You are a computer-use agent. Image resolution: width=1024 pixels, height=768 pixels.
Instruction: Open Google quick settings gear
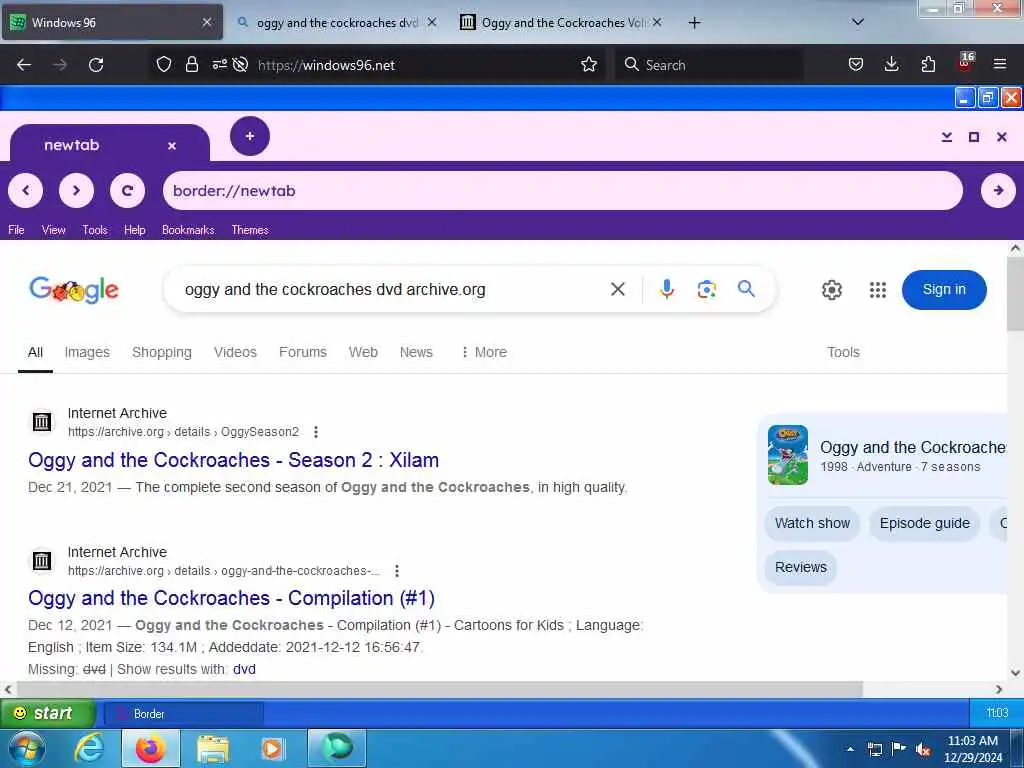coord(831,289)
